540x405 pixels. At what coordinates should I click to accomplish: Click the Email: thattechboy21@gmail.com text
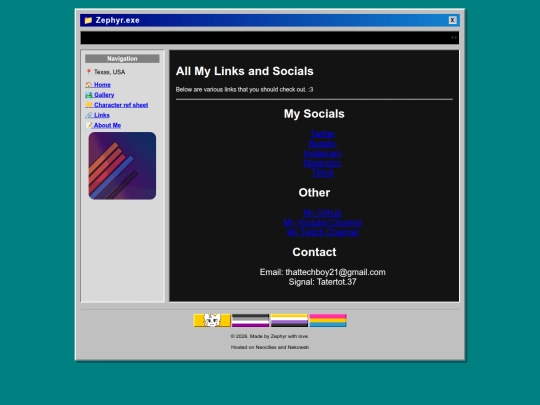click(322, 272)
